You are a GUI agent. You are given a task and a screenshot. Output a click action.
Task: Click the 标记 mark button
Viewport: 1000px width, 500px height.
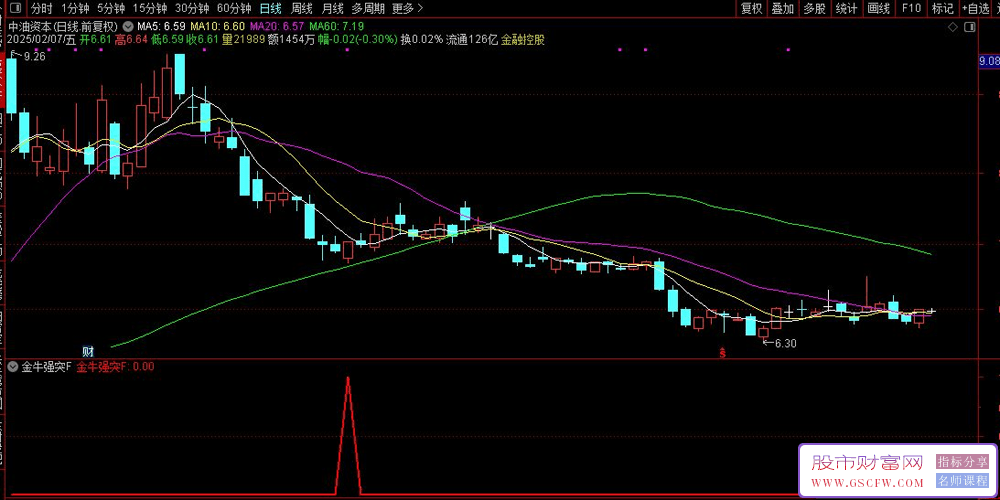(x=943, y=8)
